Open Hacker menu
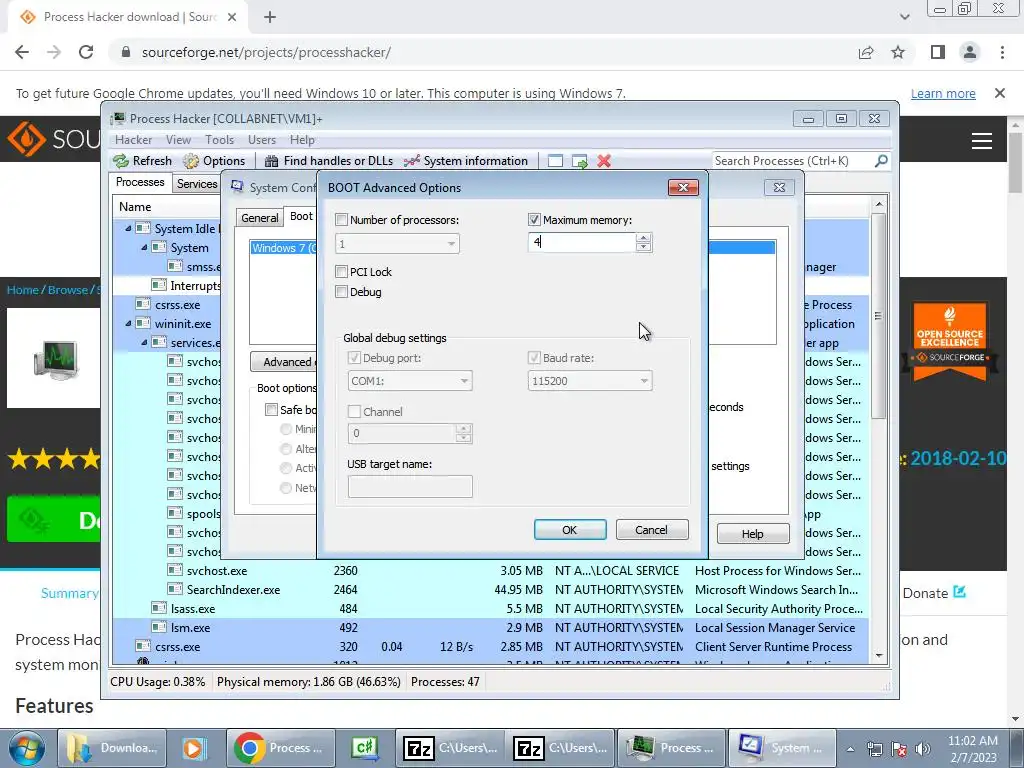1024x768 pixels. pos(133,140)
